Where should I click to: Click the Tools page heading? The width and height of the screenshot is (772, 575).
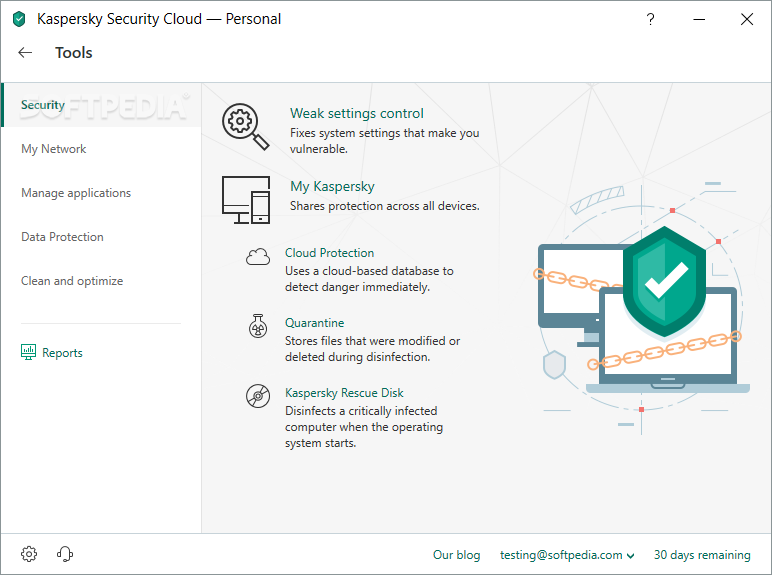pyautogui.click(x=74, y=53)
